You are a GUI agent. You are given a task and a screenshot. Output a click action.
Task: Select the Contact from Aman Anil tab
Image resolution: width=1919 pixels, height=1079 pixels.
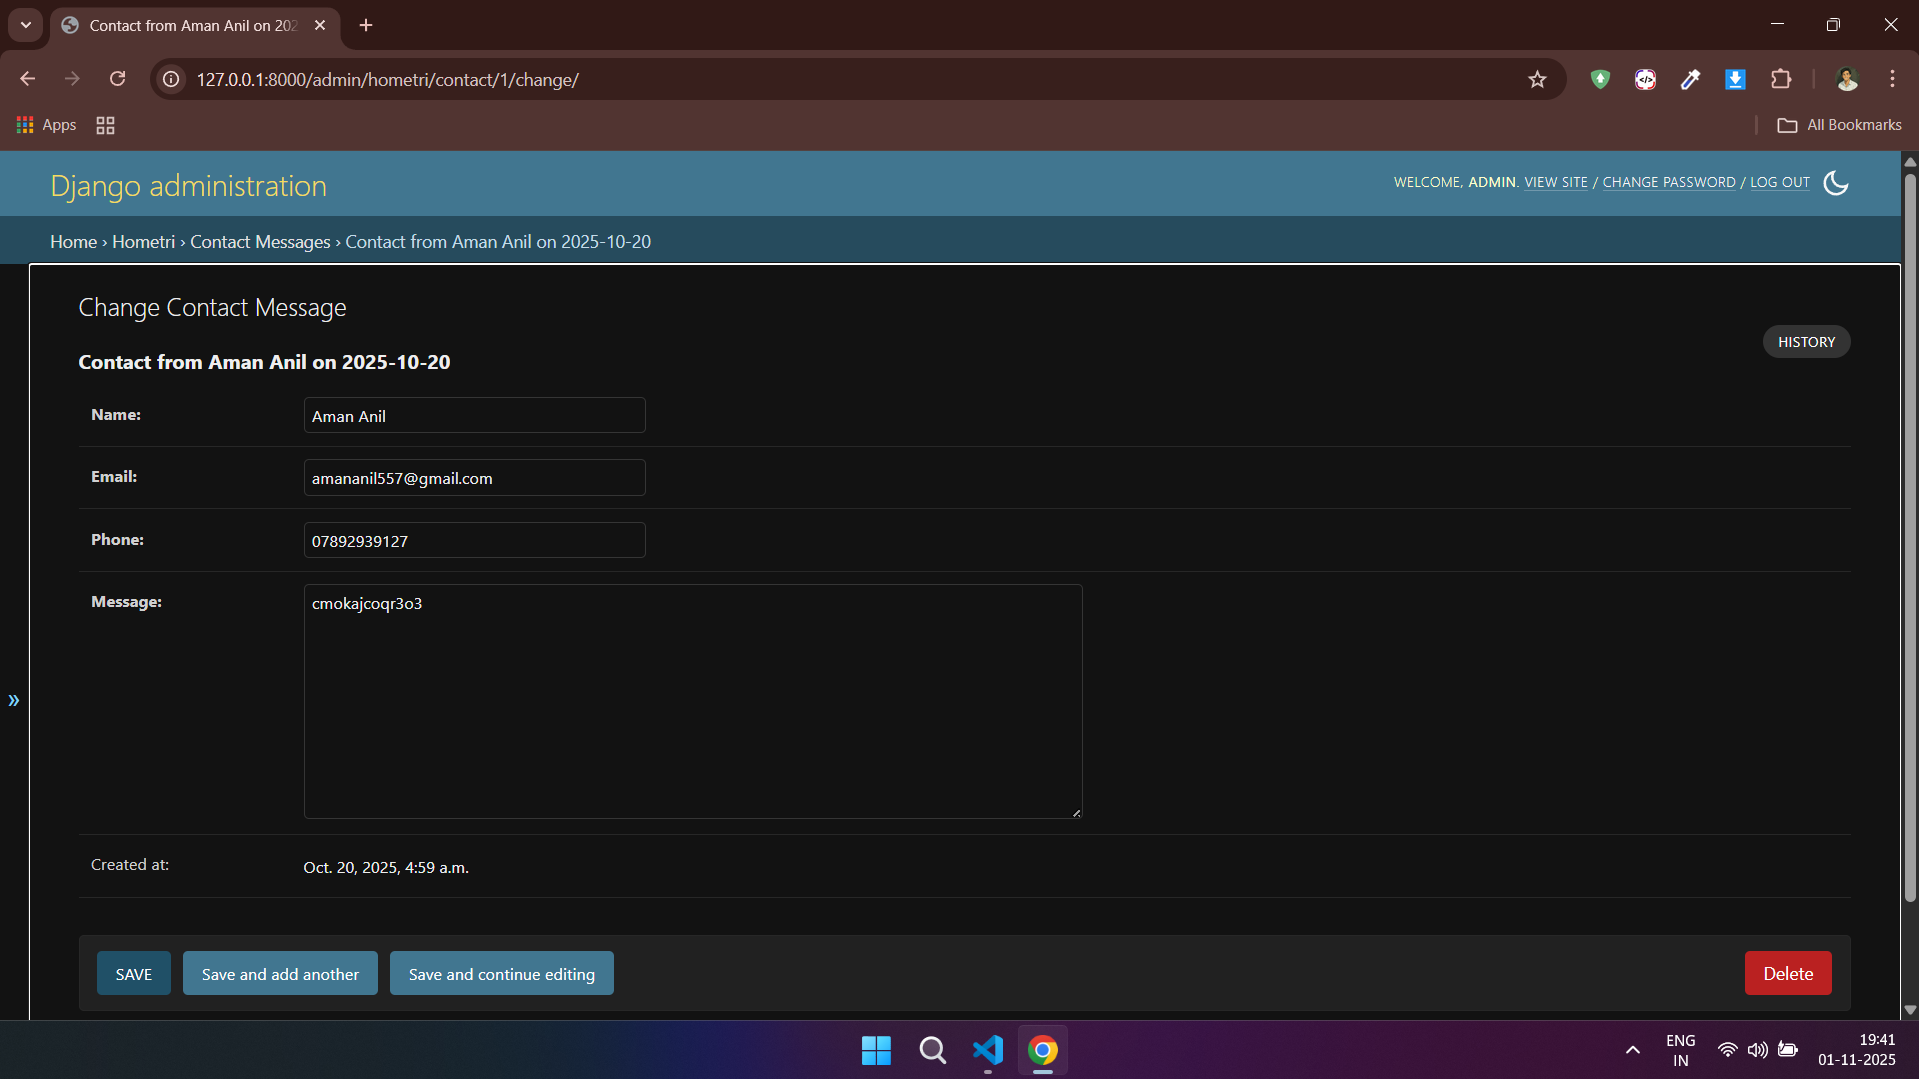pyautogui.click(x=194, y=25)
